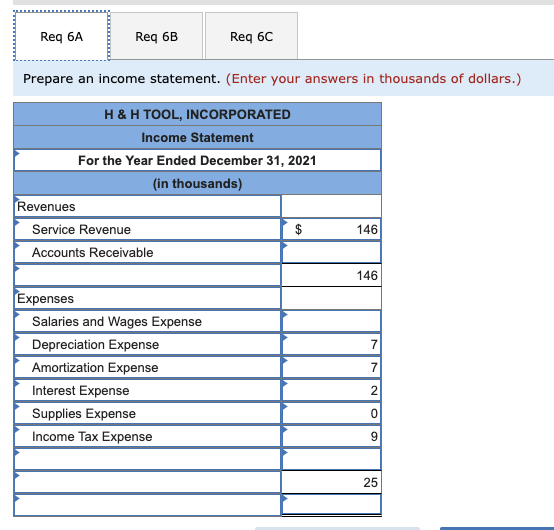Click the 'H & H TOOL, INCORPORATED' header

click(198, 114)
